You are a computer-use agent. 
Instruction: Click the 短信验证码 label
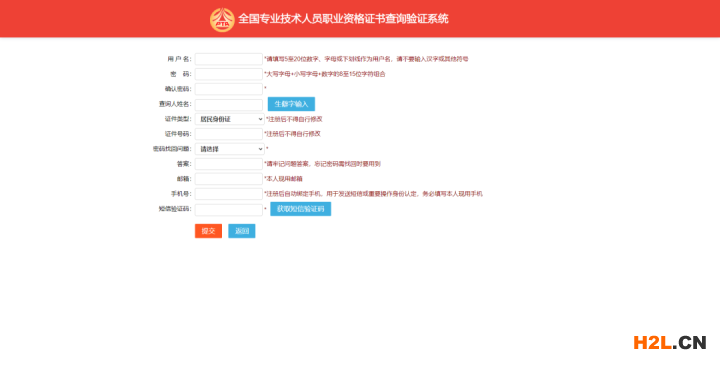tap(174, 209)
